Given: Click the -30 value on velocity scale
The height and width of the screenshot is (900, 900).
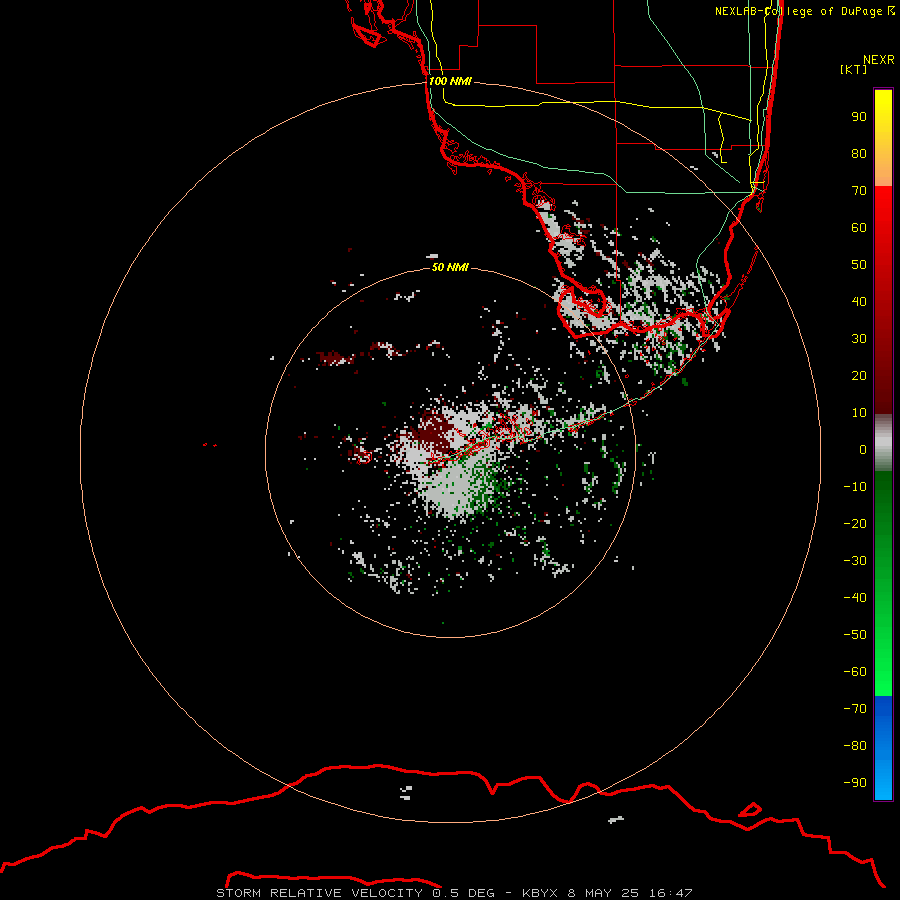Looking at the screenshot, I should 855,561.
